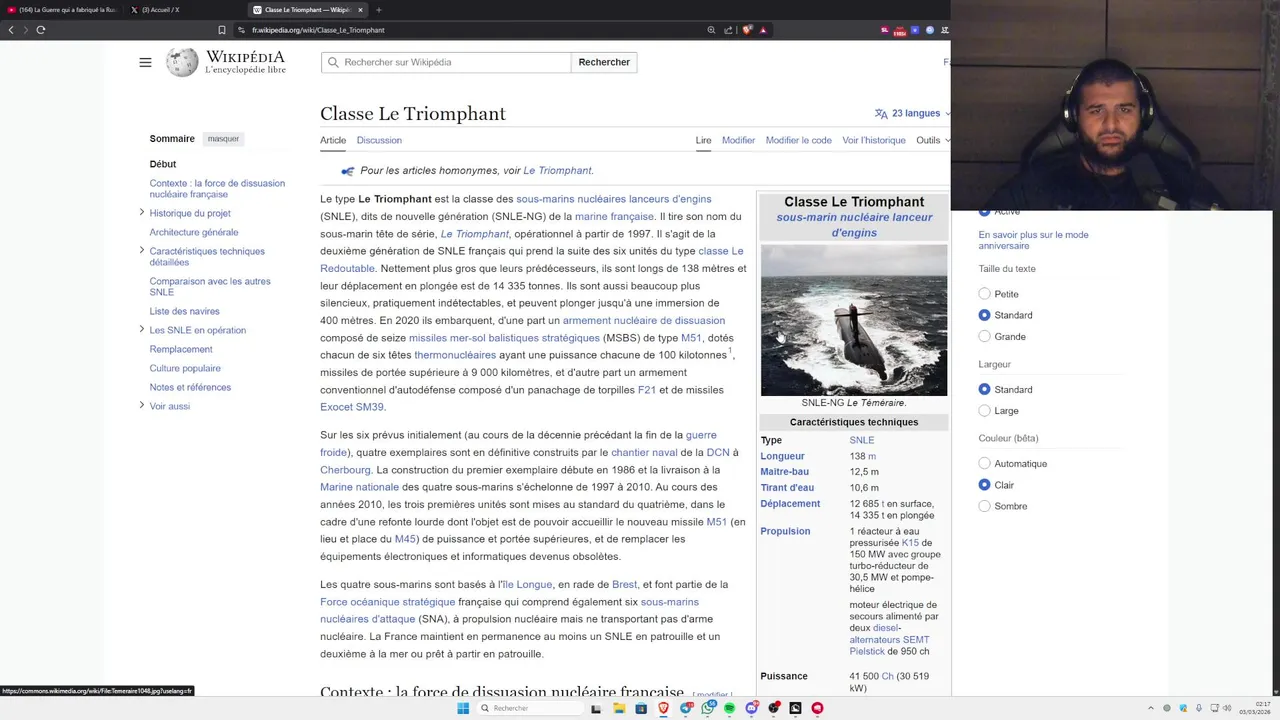Viewport: 1280px width, 720px height.
Task: Click En savoir plus sur le mode anniversaire
Action: coord(1033,240)
